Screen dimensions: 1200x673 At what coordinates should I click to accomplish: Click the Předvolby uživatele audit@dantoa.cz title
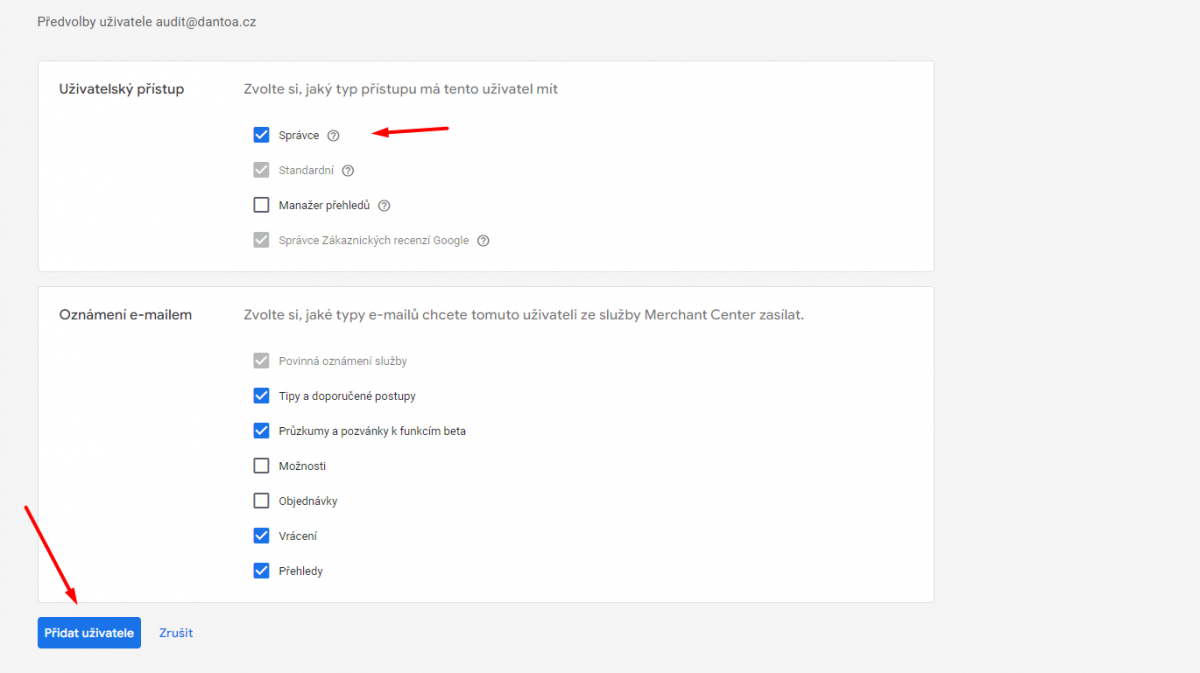(x=146, y=21)
